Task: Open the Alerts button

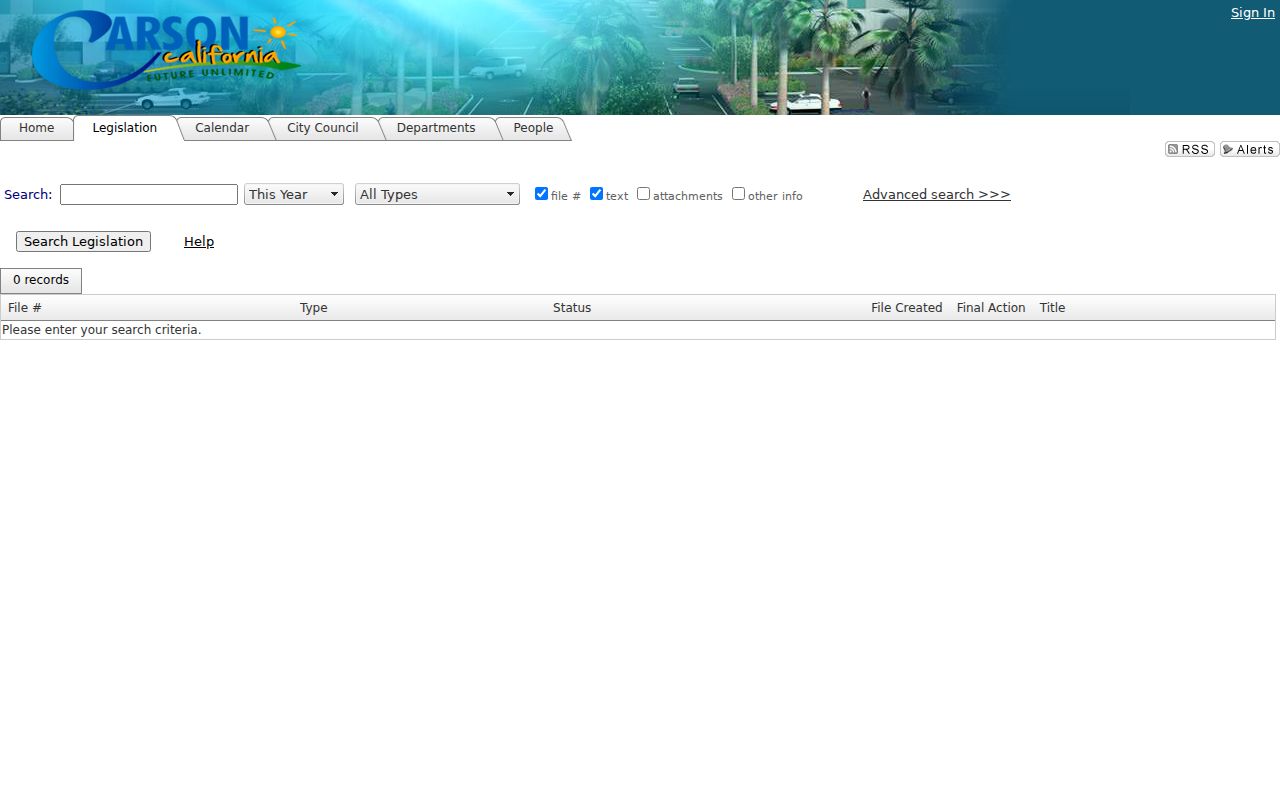Action: (x=1250, y=149)
